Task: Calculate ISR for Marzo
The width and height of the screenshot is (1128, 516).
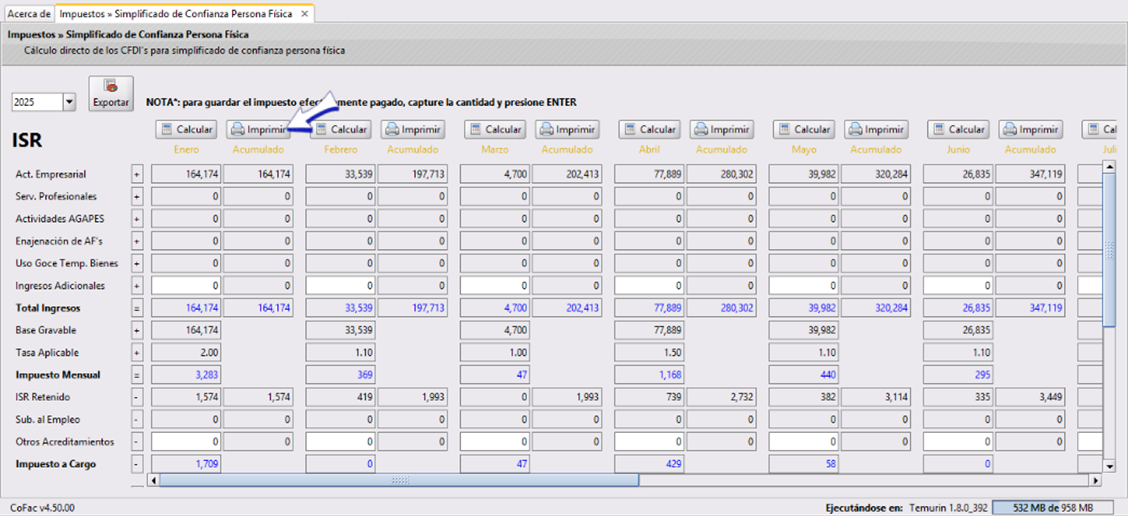Action: pos(495,130)
